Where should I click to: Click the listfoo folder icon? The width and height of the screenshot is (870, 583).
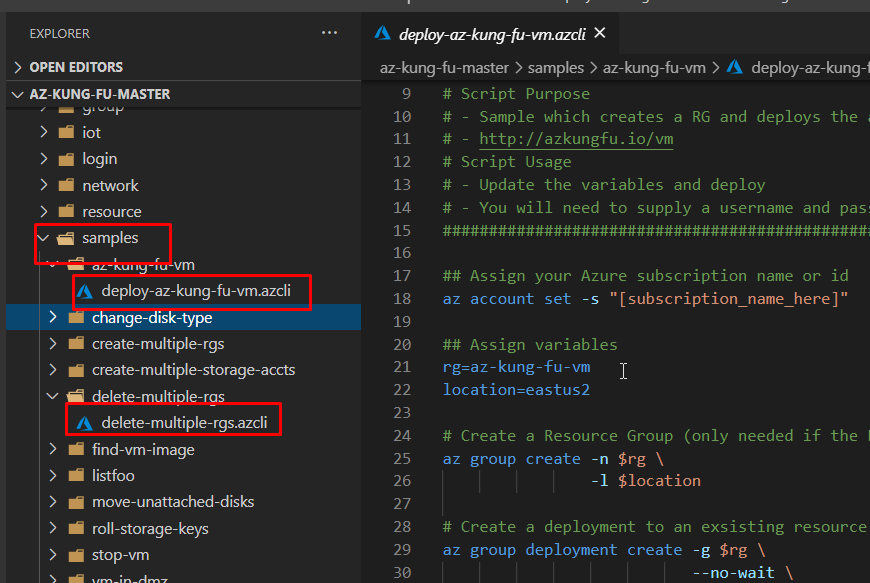tap(76, 475)
